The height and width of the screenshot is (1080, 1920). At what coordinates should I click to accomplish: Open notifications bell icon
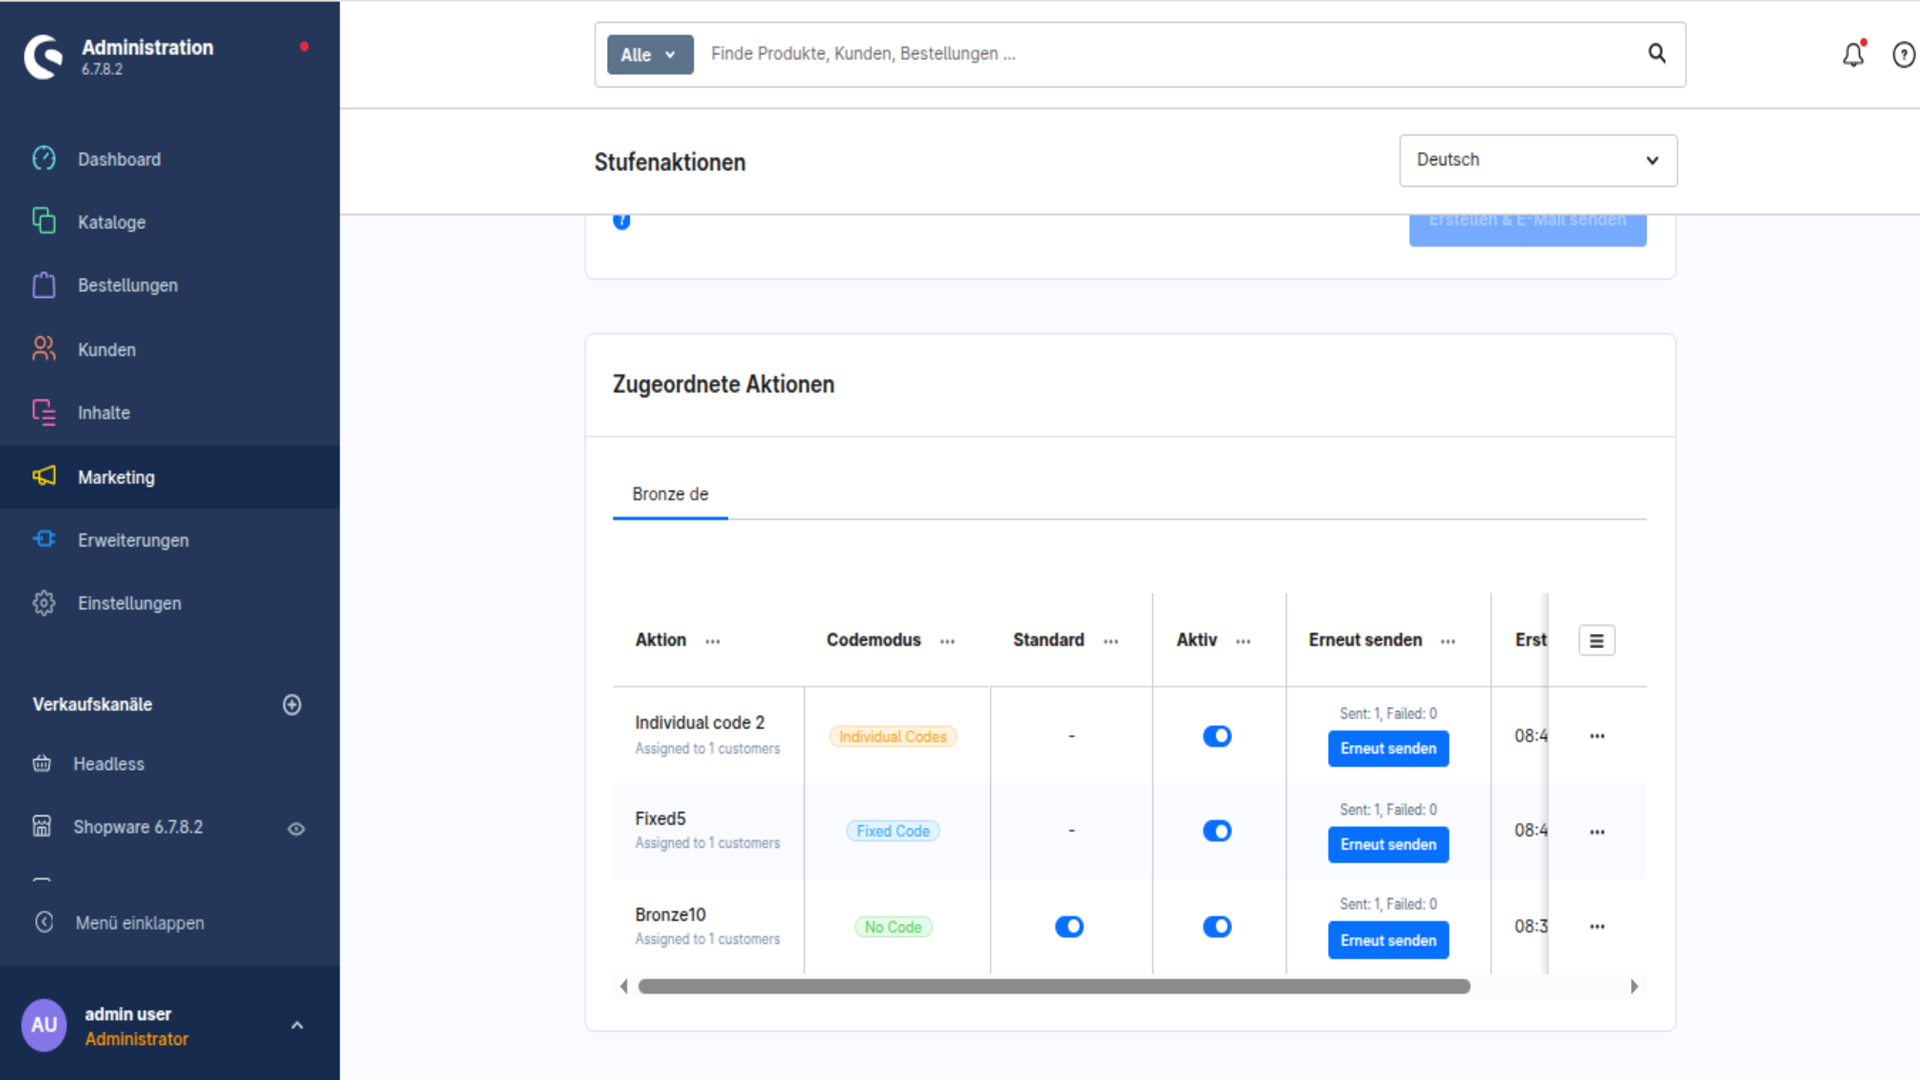pos(1854,54)
